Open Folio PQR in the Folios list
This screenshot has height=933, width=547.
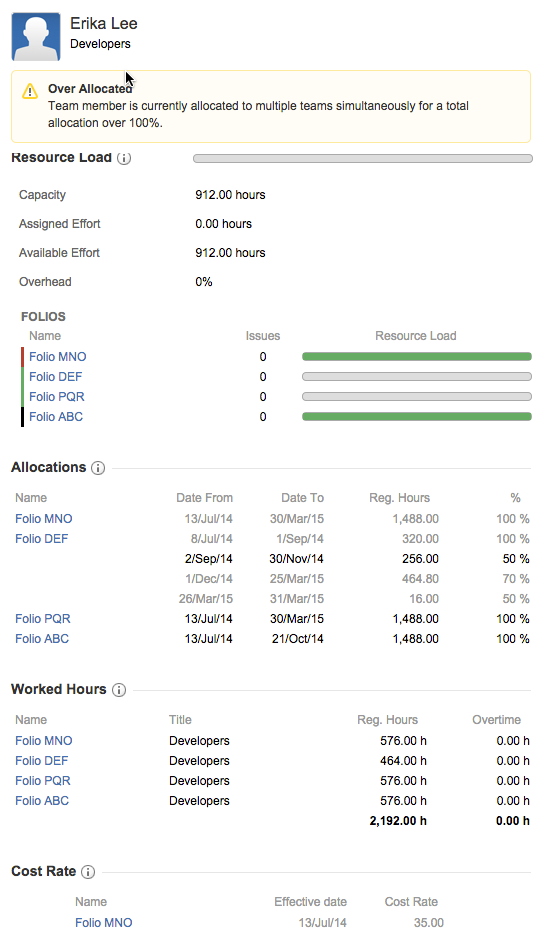(x=57, y=397)
